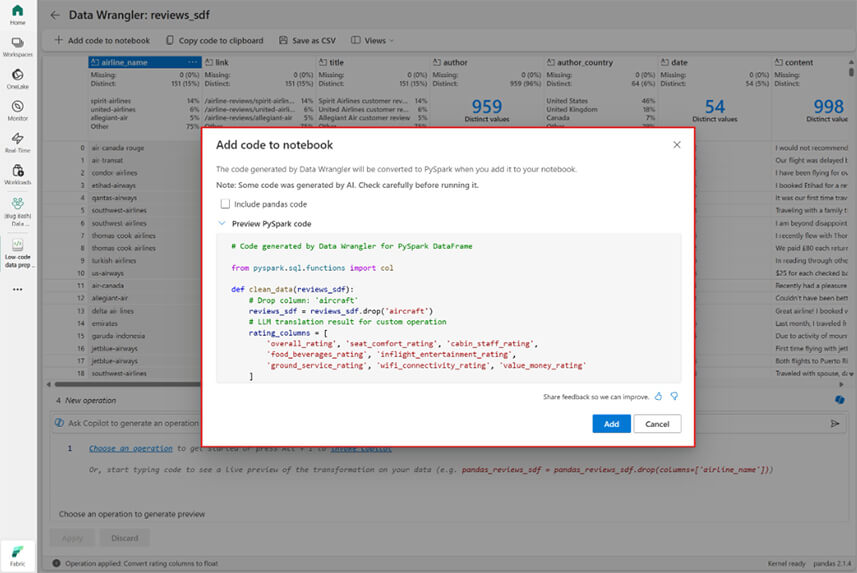Open the Monitor sidebar icon
Screen dimensions: 857x573
[17, 109]
